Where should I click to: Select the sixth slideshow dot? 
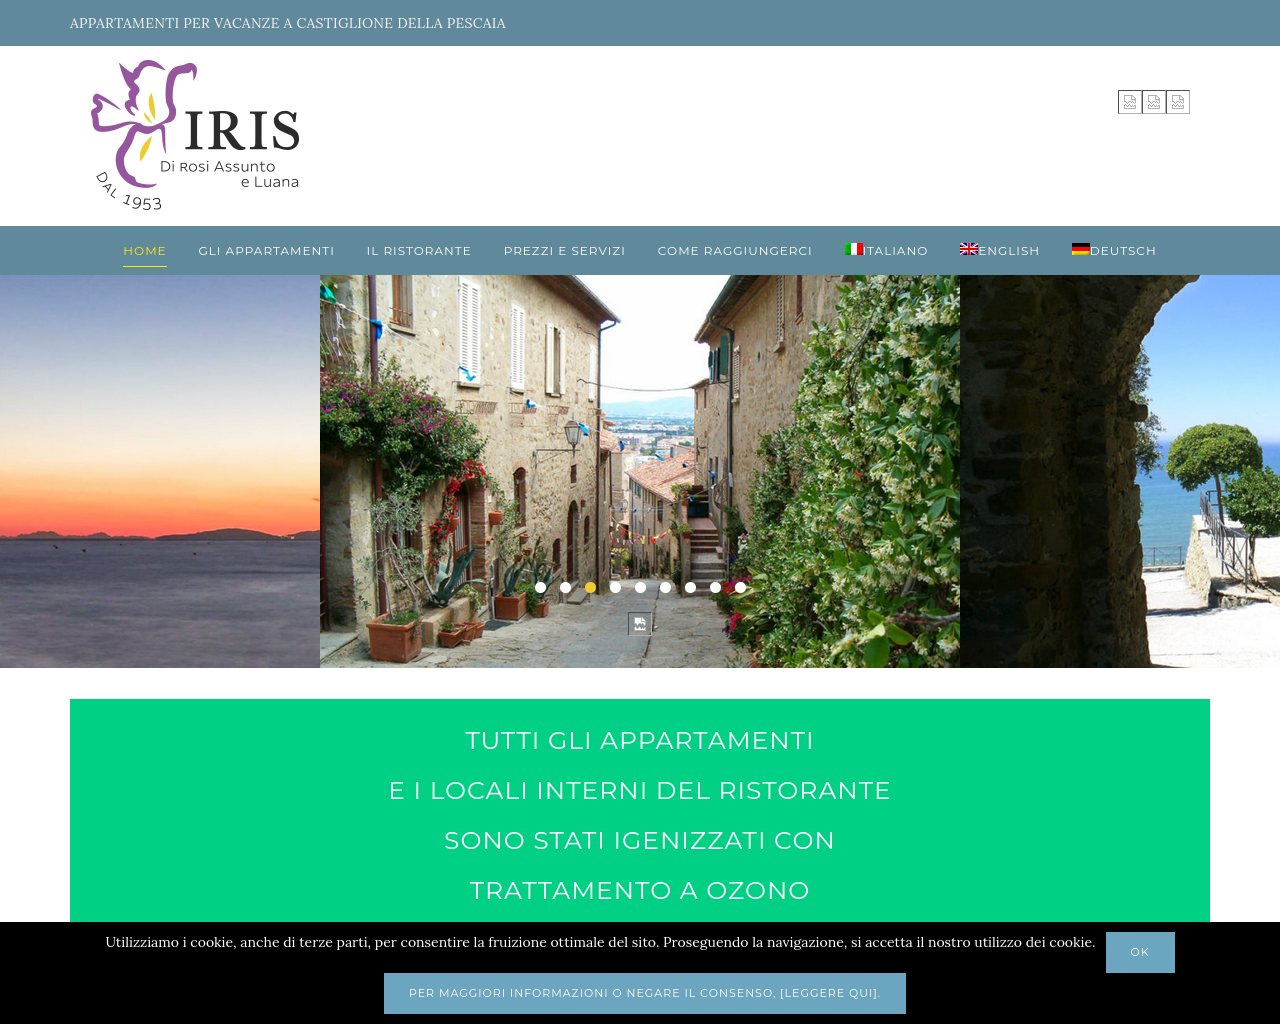click(665, 587)
